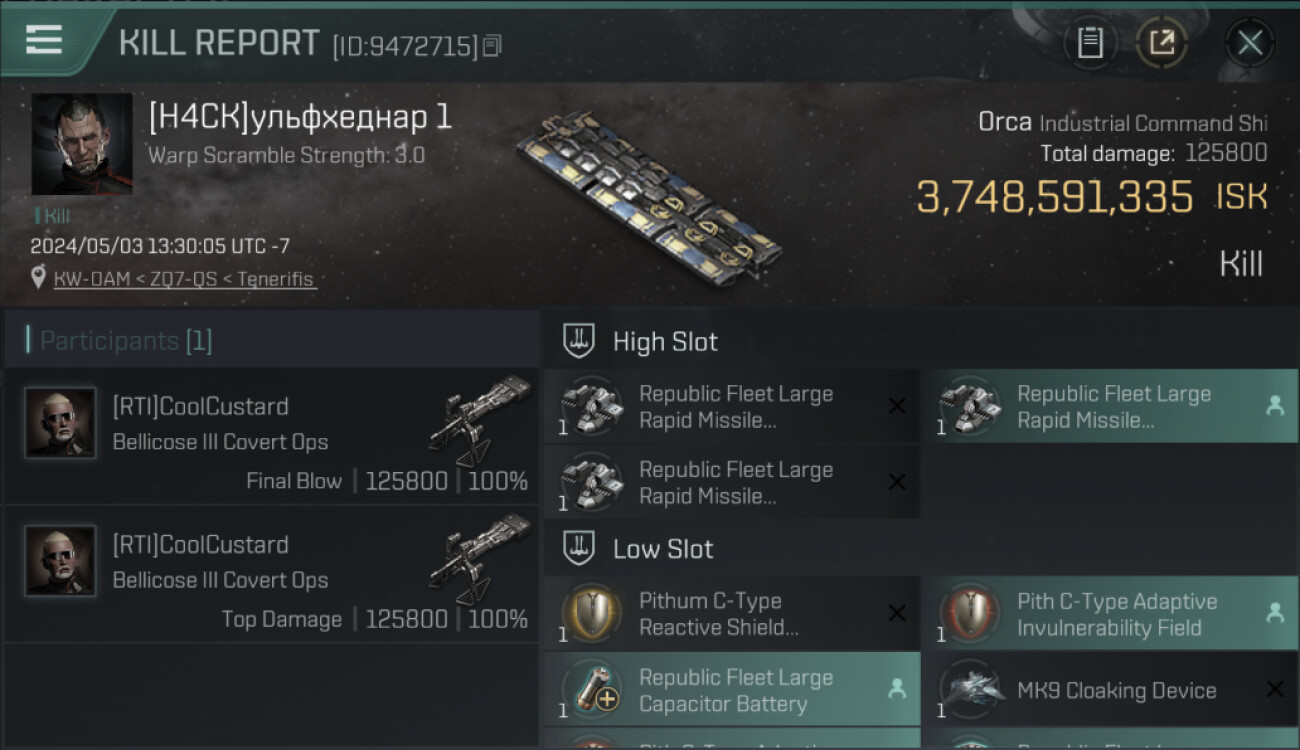The width and height of the screenshot is (1300, 750).
Task: Open the clipboard notes icon
Action: pos(1090,42)
